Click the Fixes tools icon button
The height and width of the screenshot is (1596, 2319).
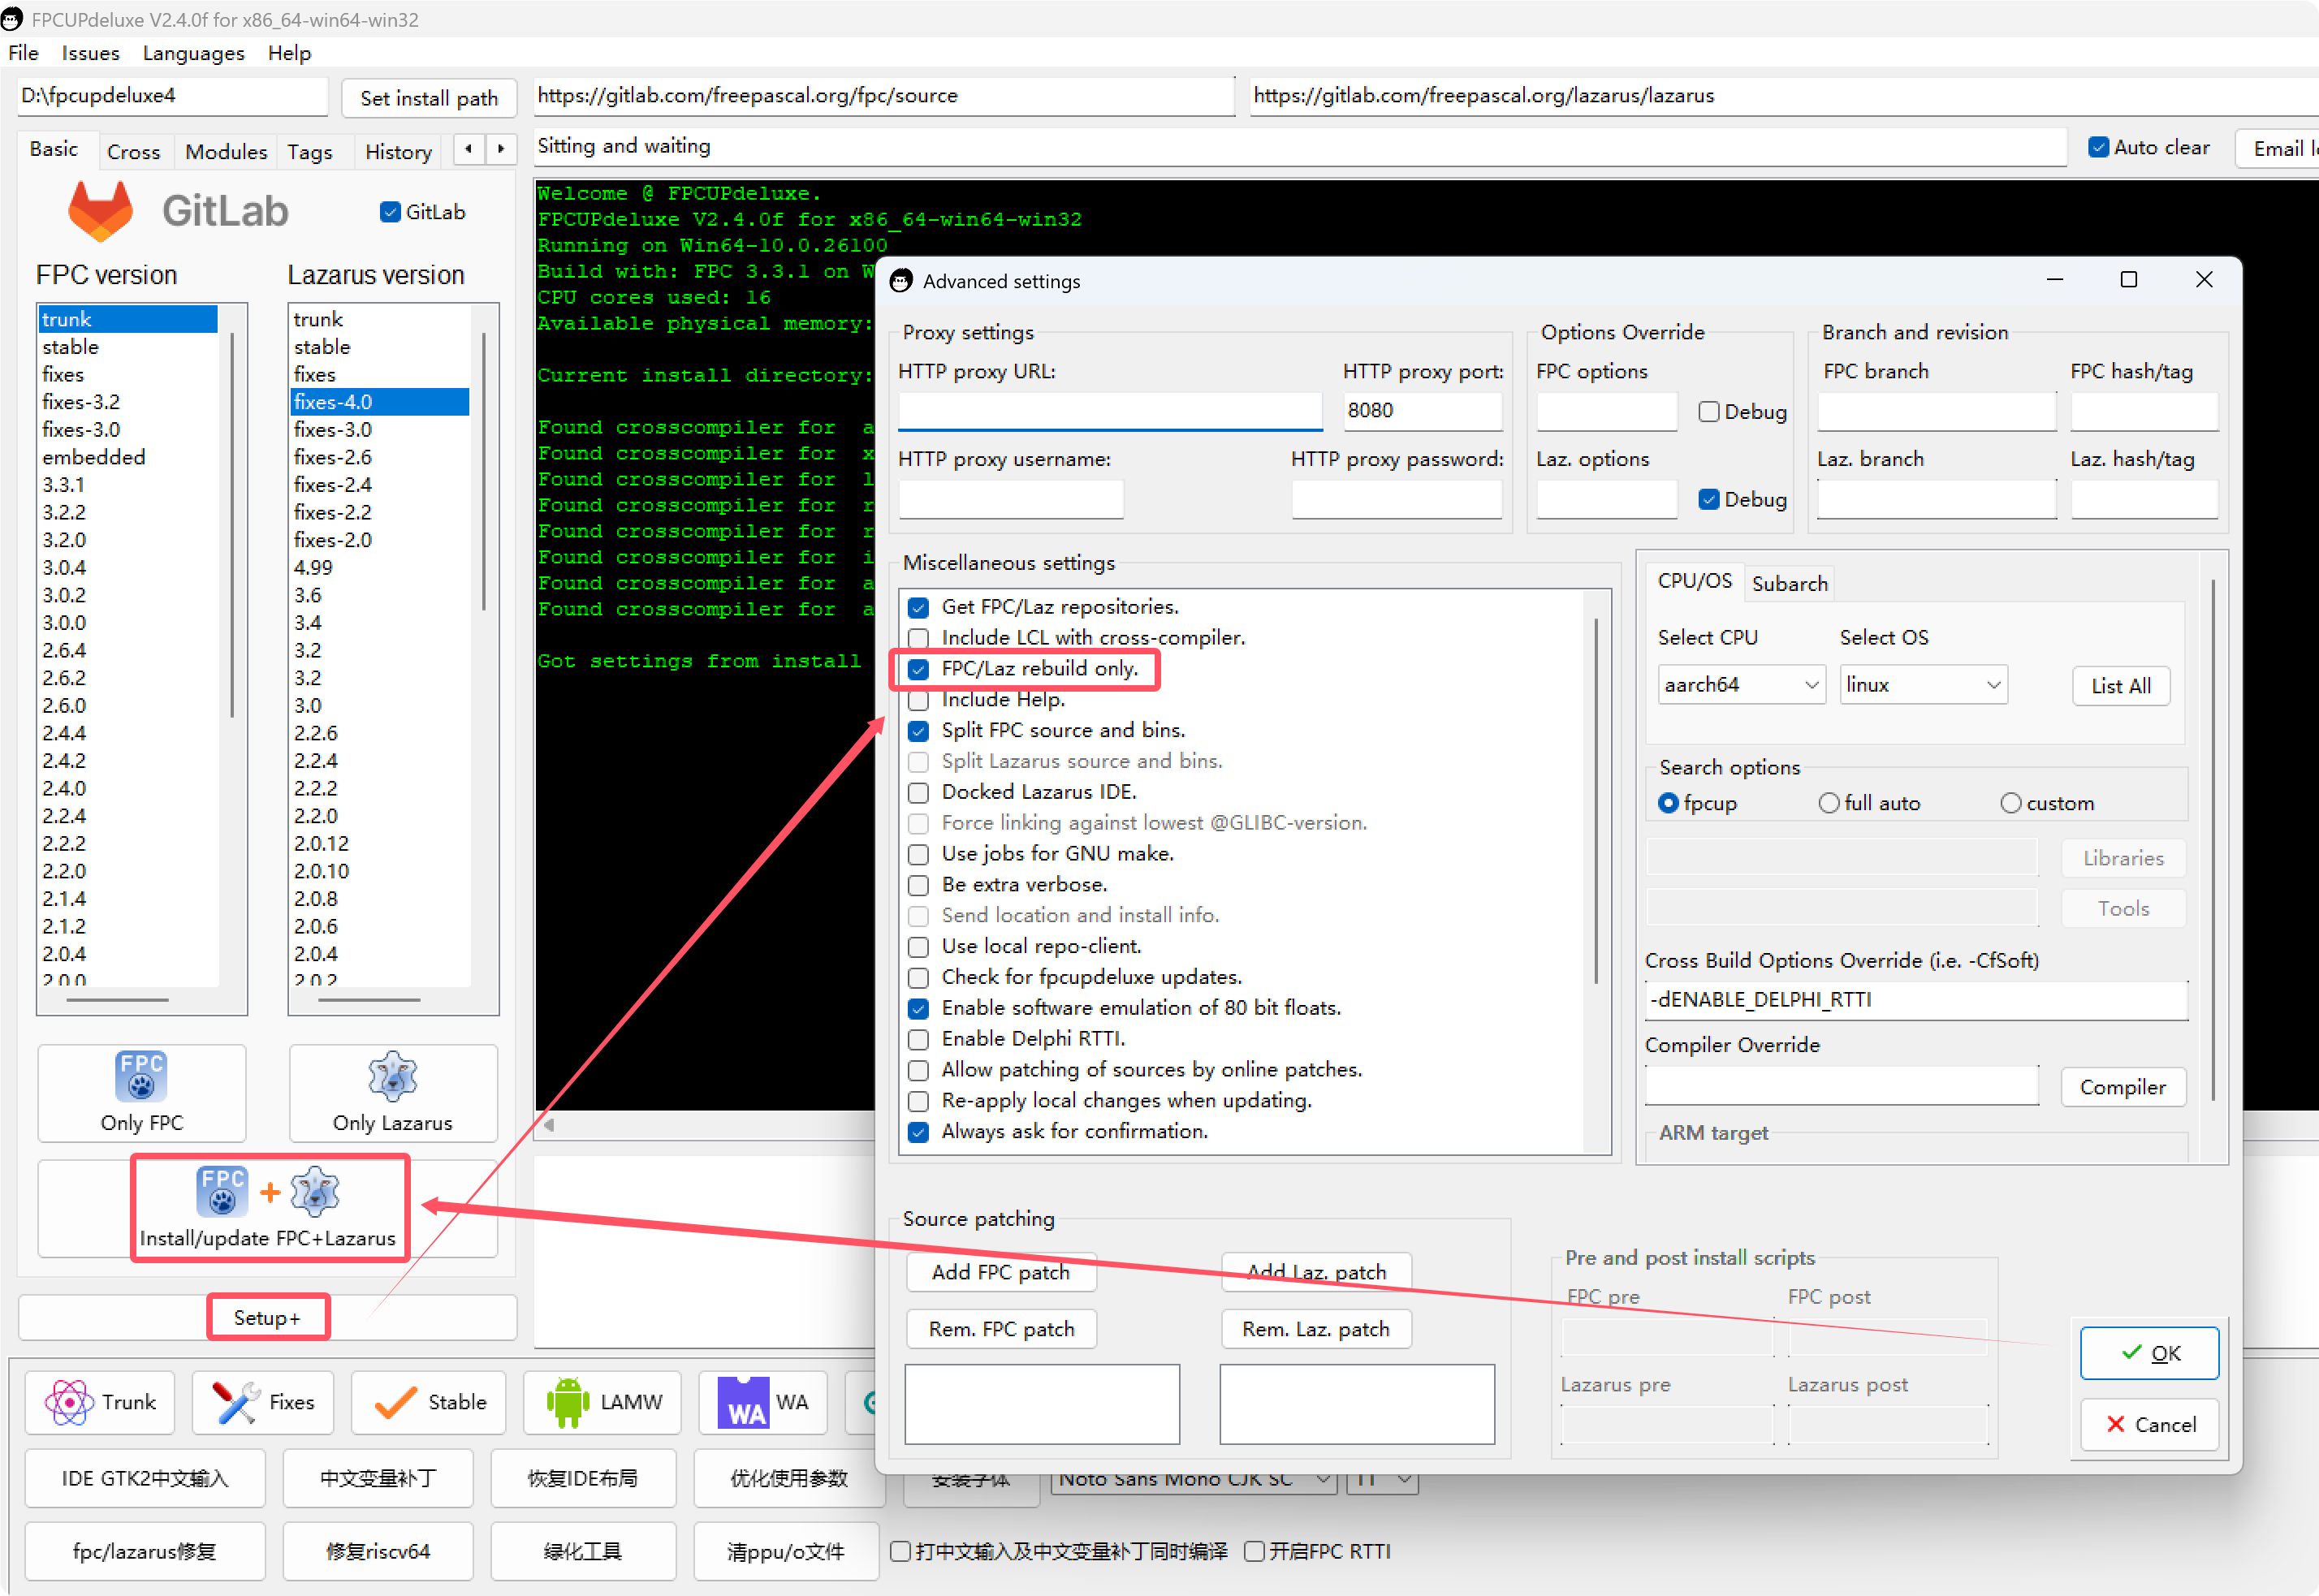point(264,1402)
